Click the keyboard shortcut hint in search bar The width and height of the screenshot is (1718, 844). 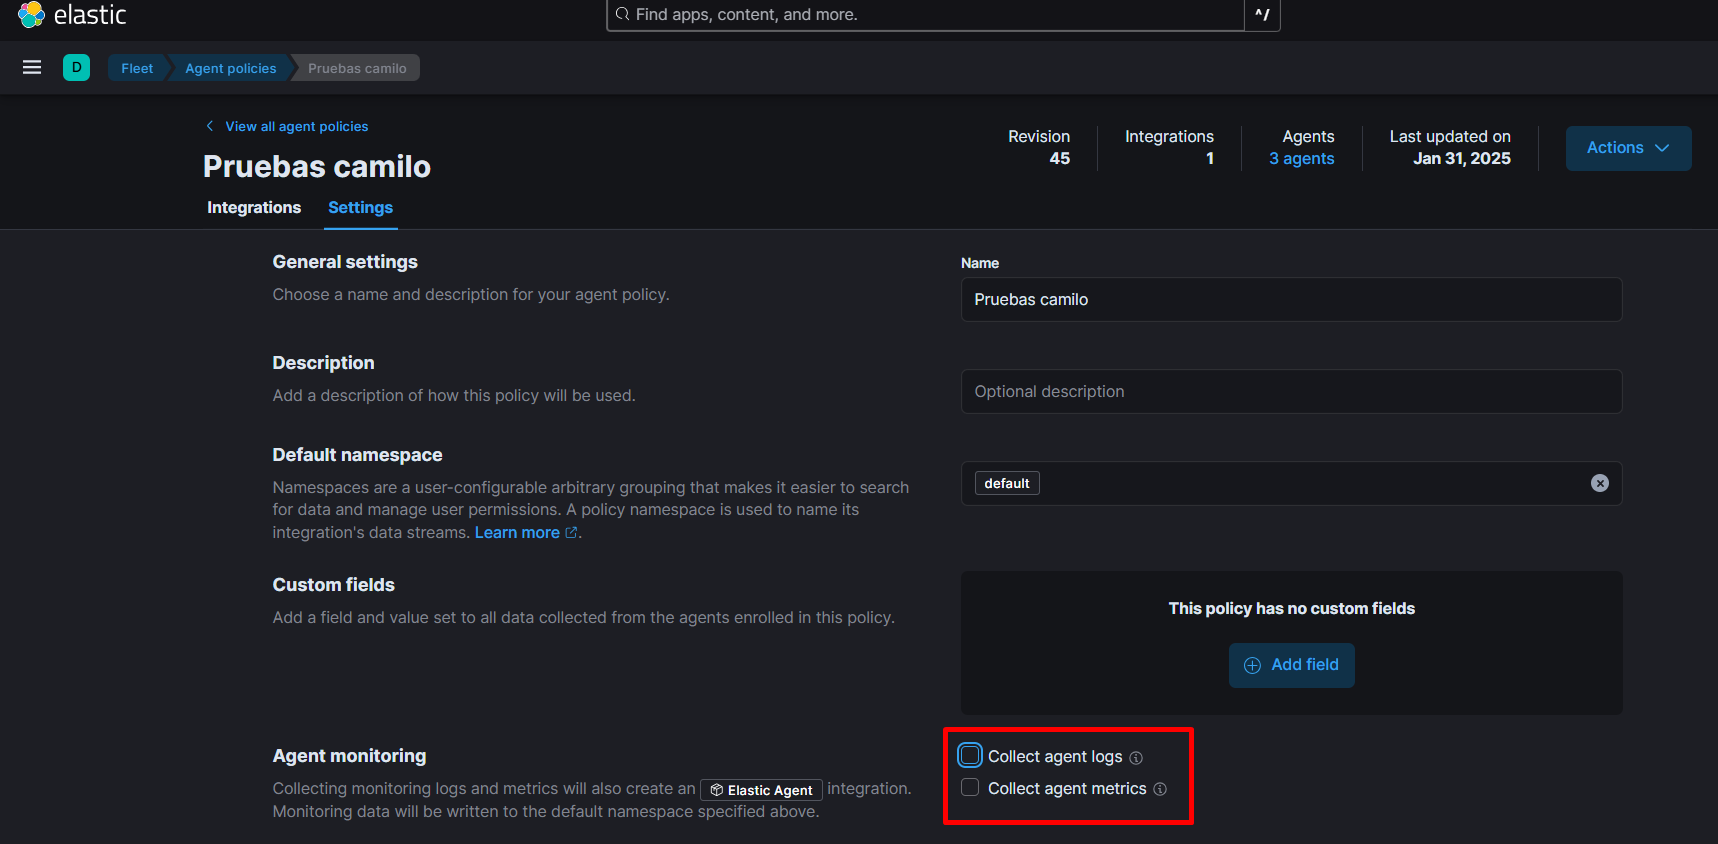tap(1262, 15)
